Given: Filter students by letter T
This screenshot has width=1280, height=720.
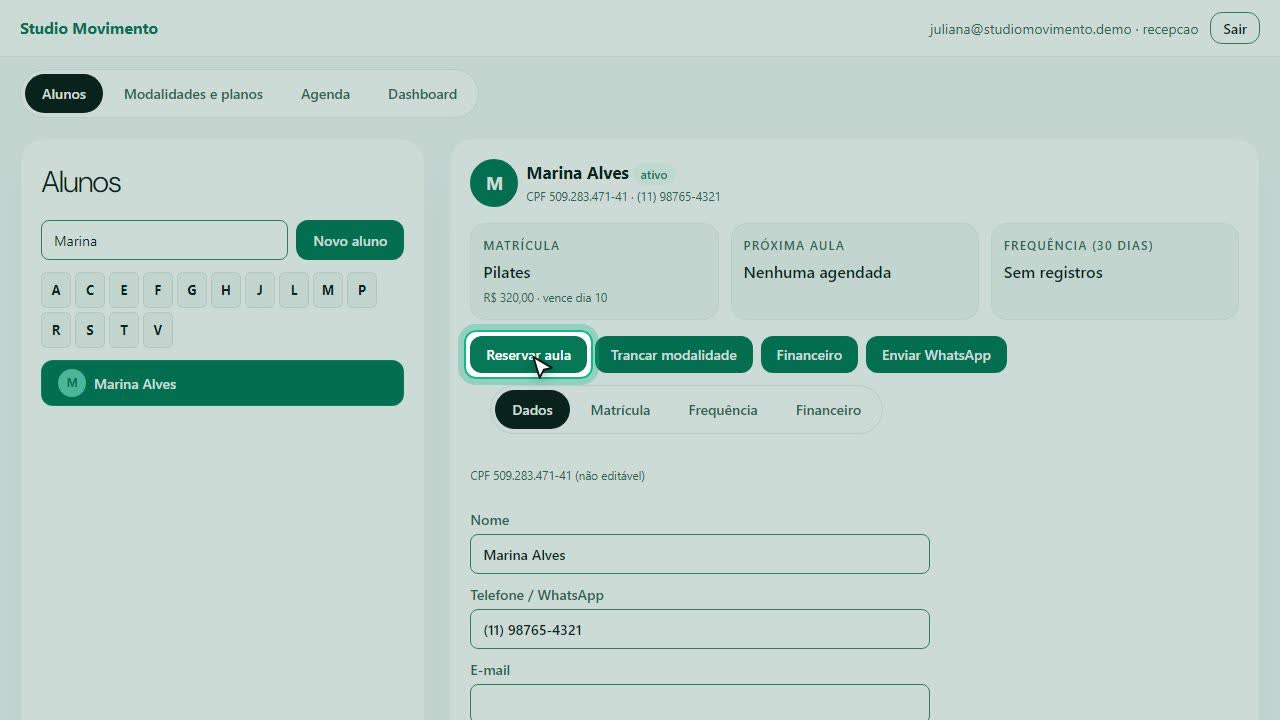Looking at the screenshot, I should coord(124,330).
